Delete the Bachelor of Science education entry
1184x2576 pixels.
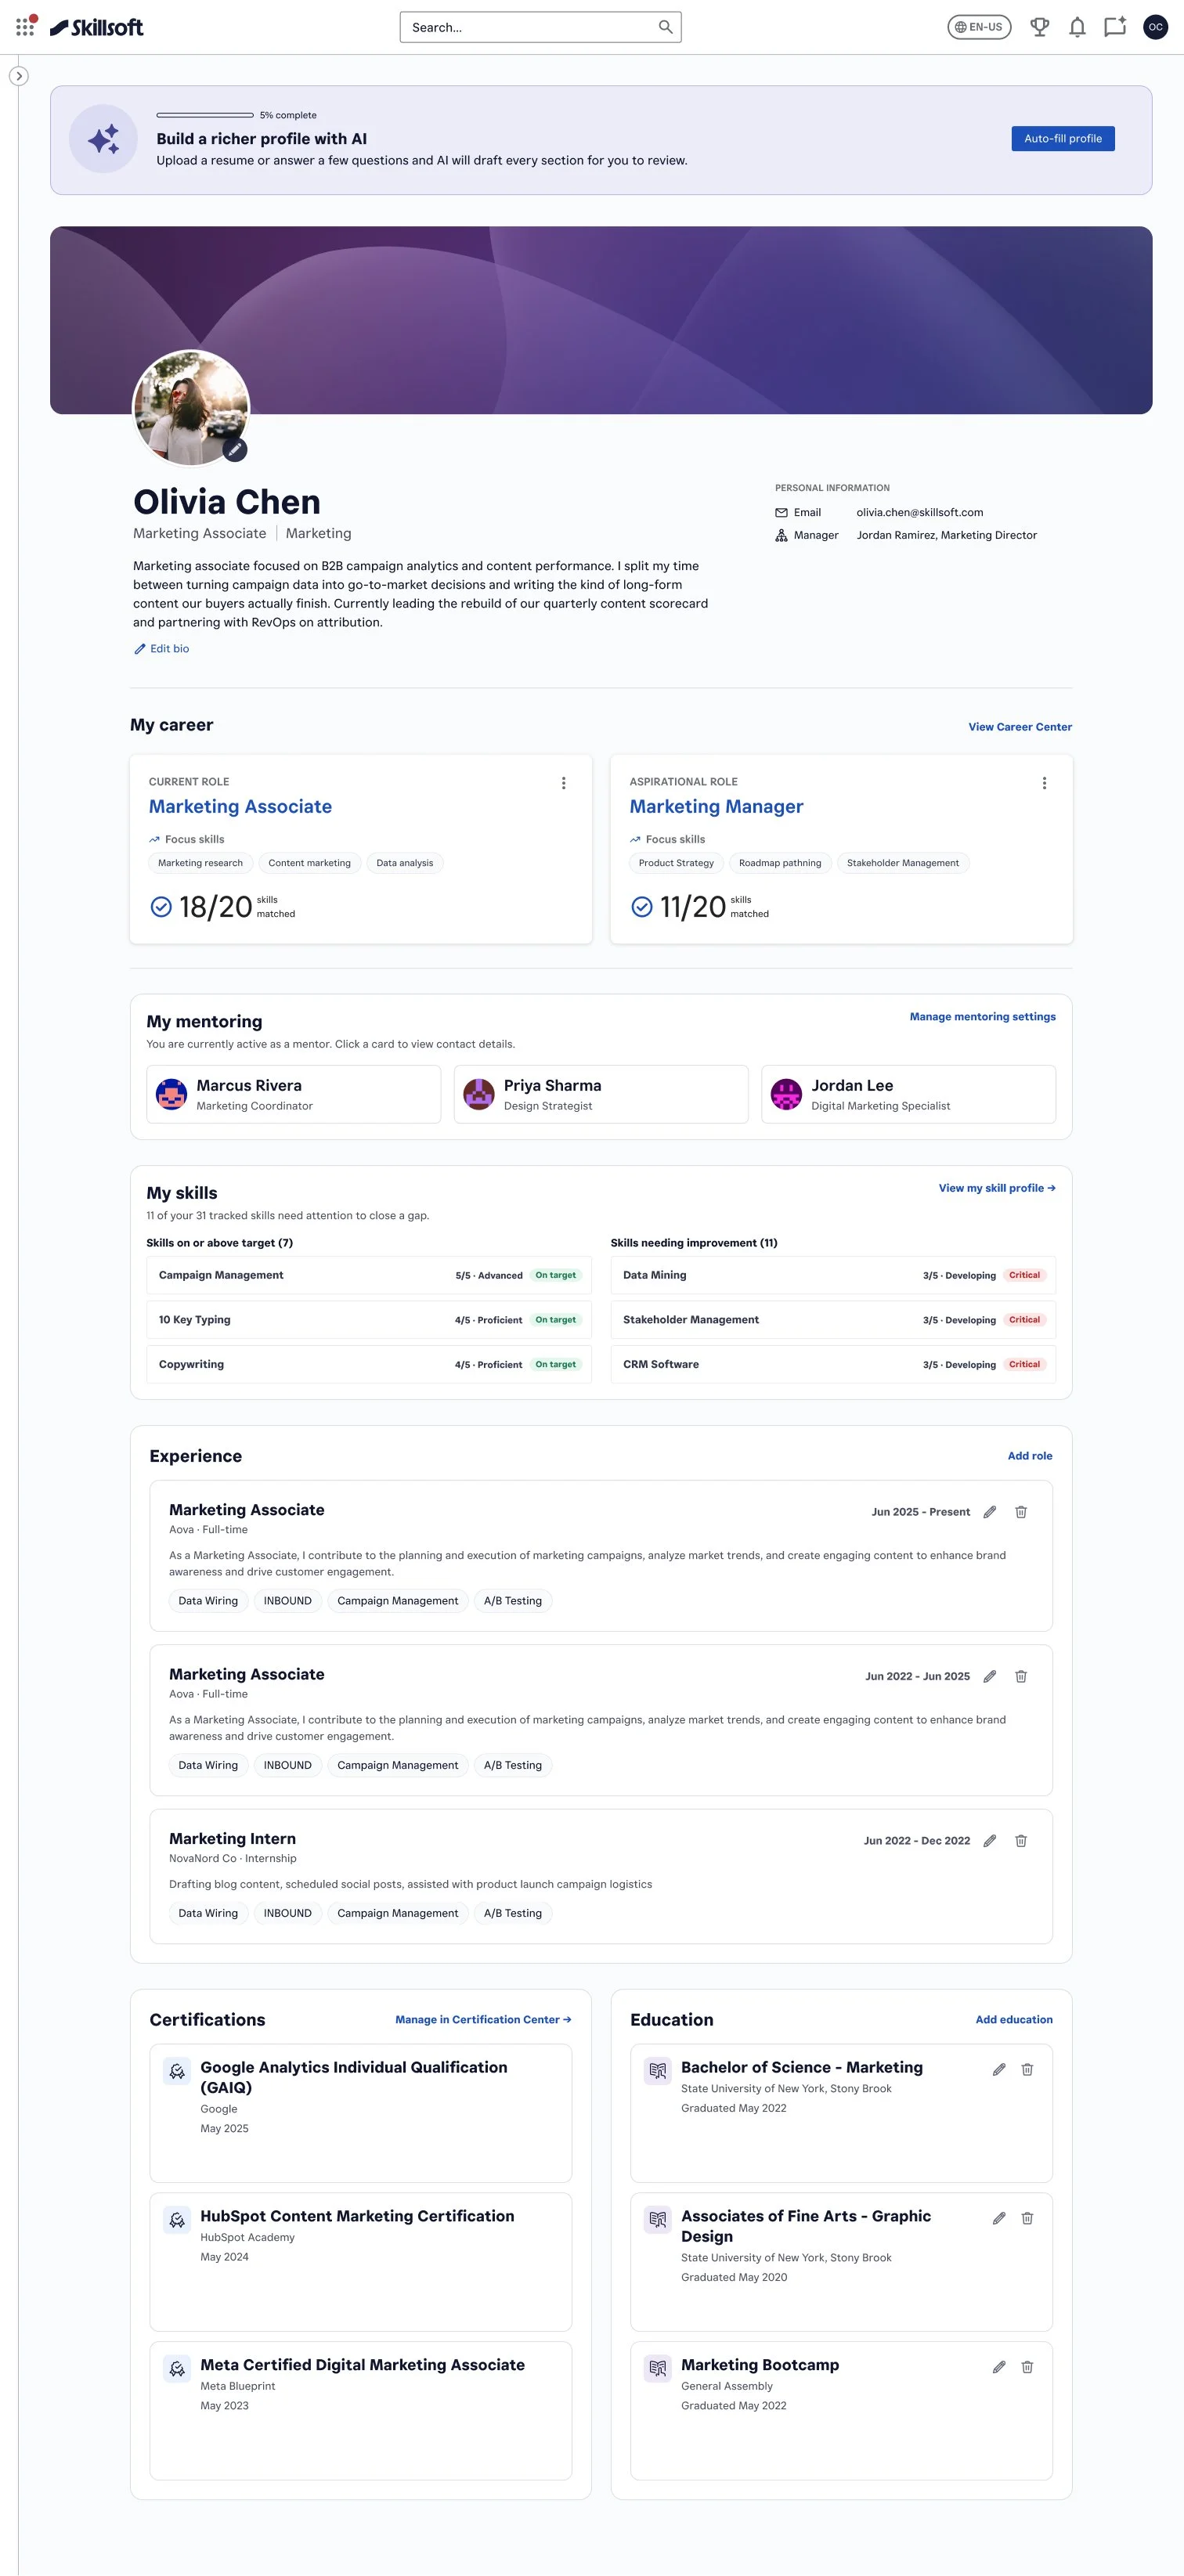pyautogui.click(x=1027, y=2069)
